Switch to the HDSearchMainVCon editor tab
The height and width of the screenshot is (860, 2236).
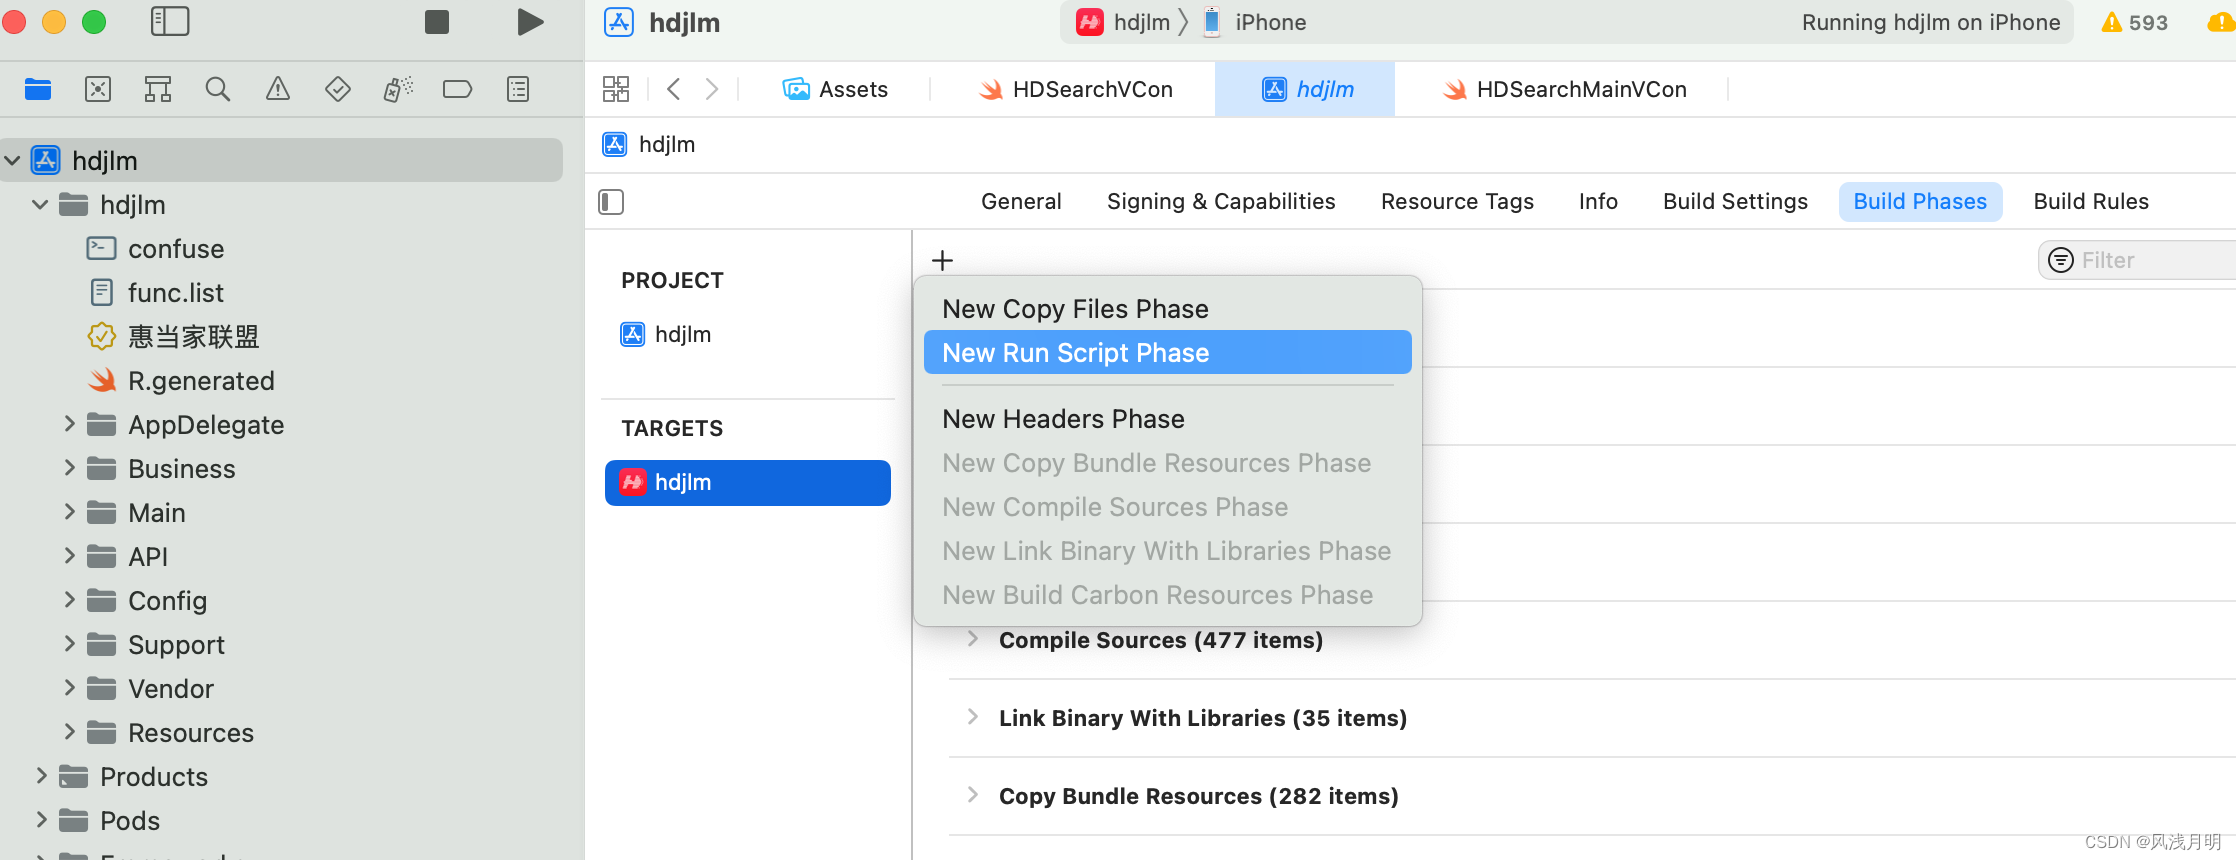[1564, 89]
